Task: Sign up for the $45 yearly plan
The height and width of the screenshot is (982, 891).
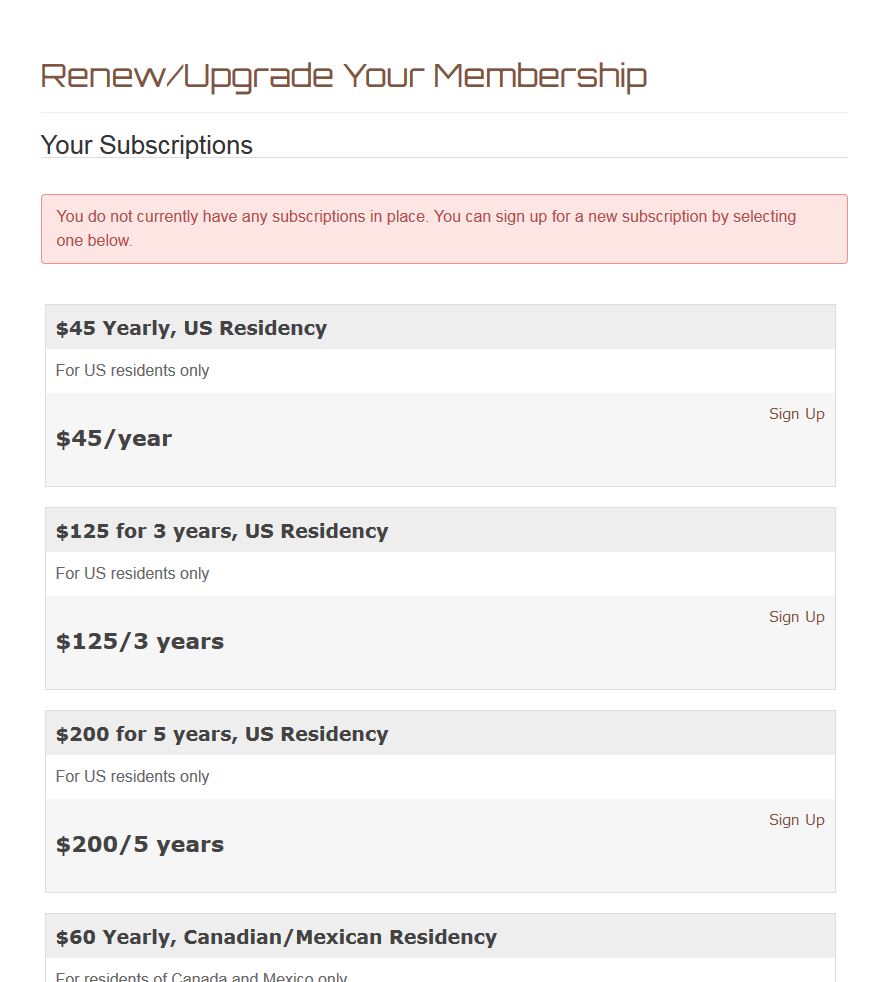Action: click(x=796, y=415)
